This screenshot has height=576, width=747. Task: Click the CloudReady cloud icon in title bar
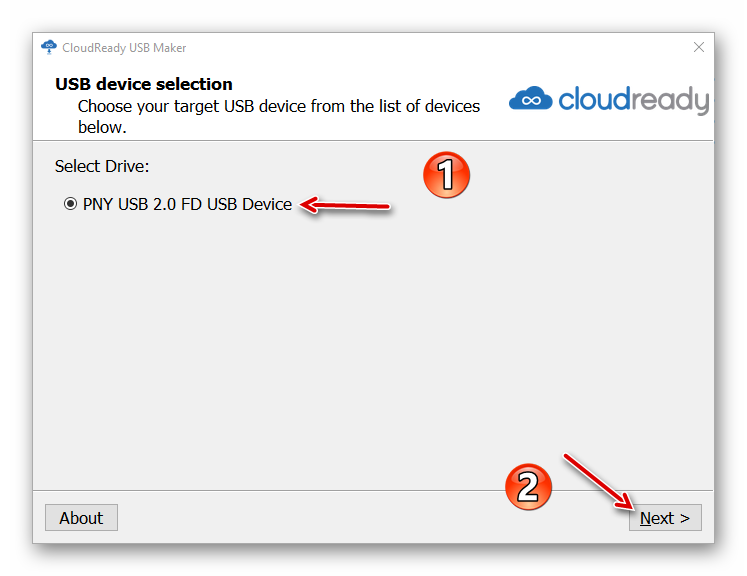tap(49, 47)
